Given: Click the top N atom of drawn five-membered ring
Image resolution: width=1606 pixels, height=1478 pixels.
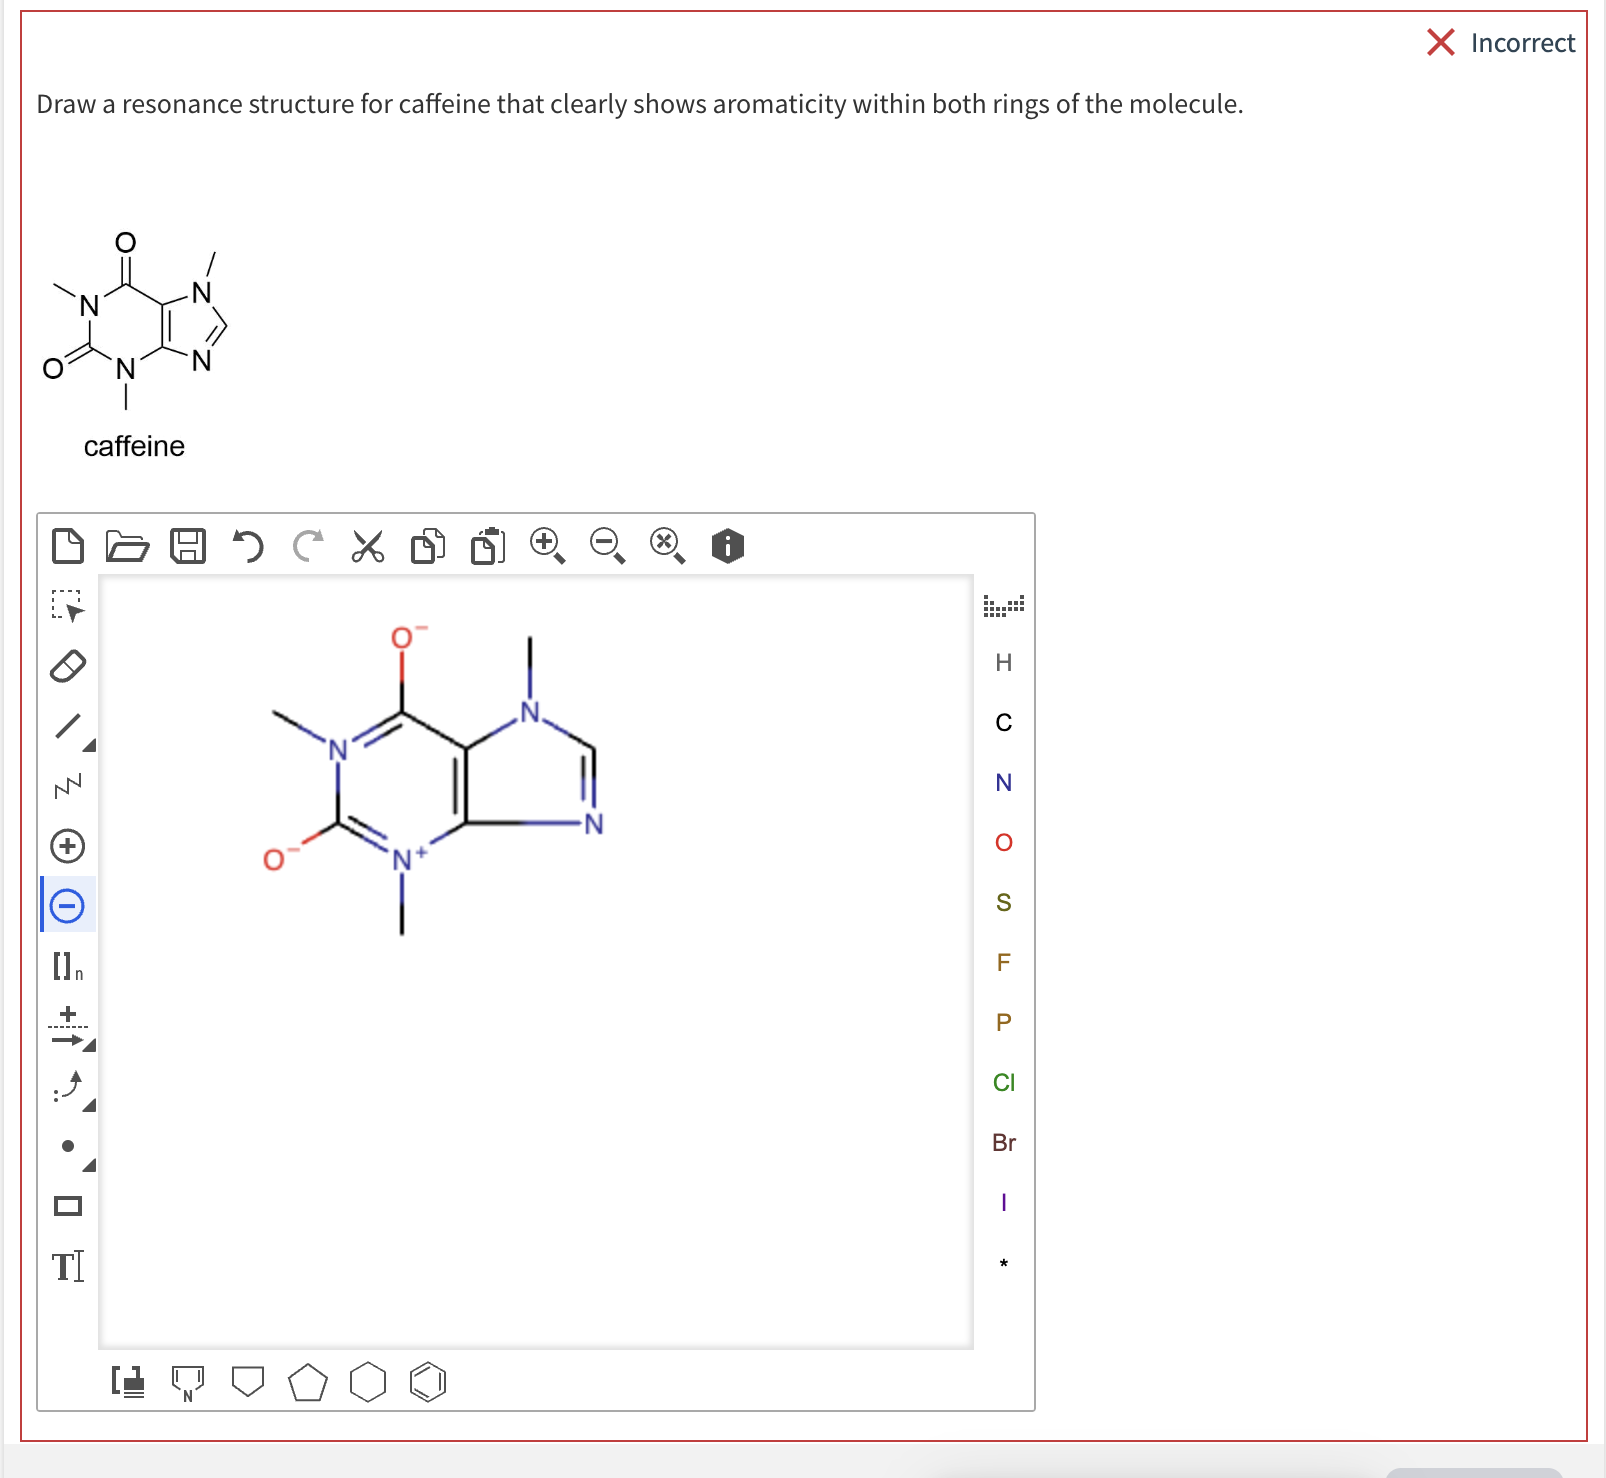Looking at the screenshot, I should point(530,712).
